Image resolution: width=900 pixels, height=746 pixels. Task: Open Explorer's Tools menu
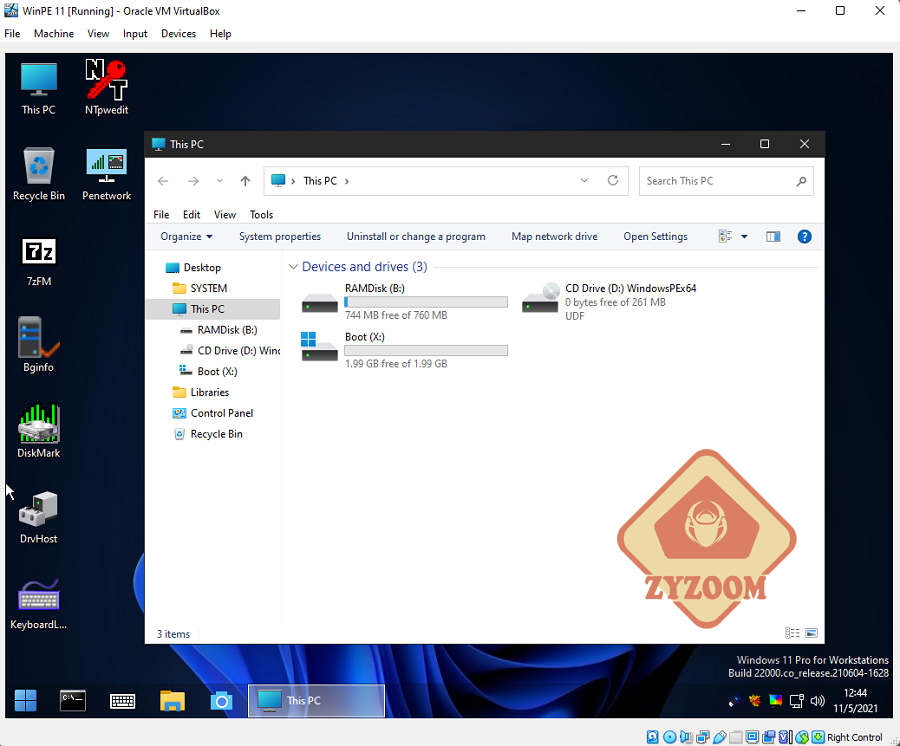tap(261, 215)
